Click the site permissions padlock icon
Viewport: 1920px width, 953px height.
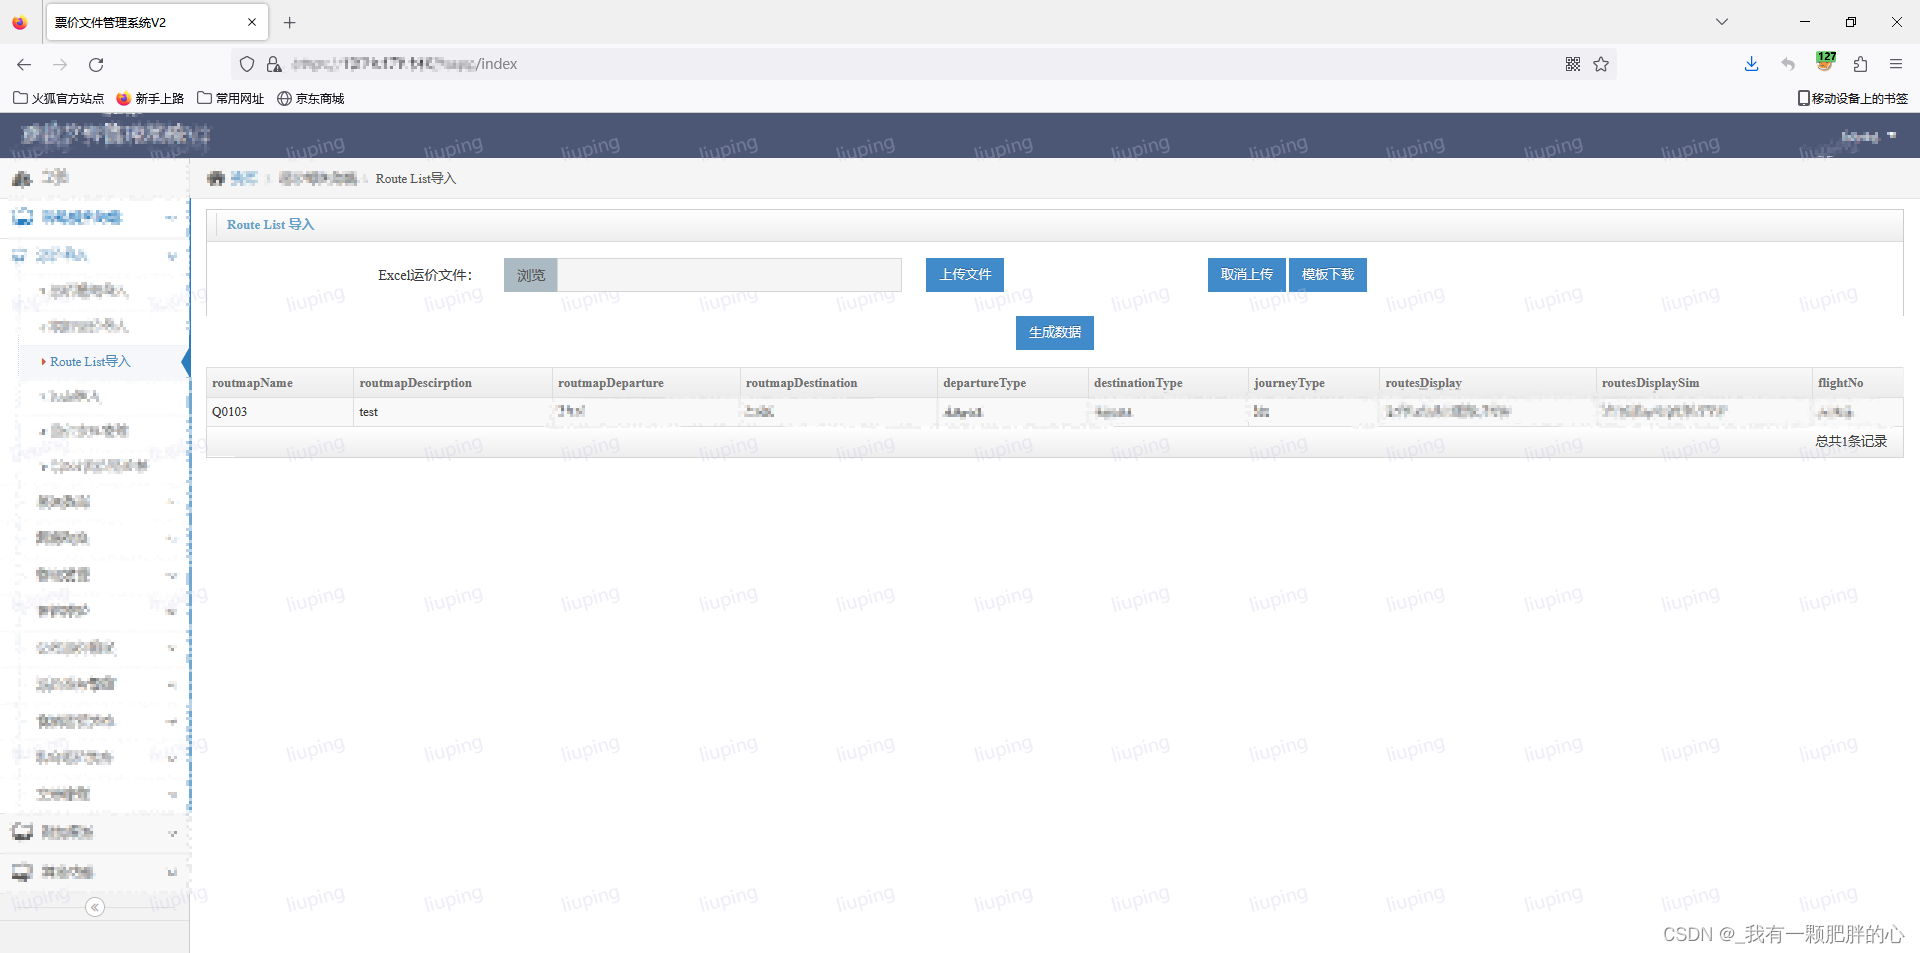[x=274, y=64]
